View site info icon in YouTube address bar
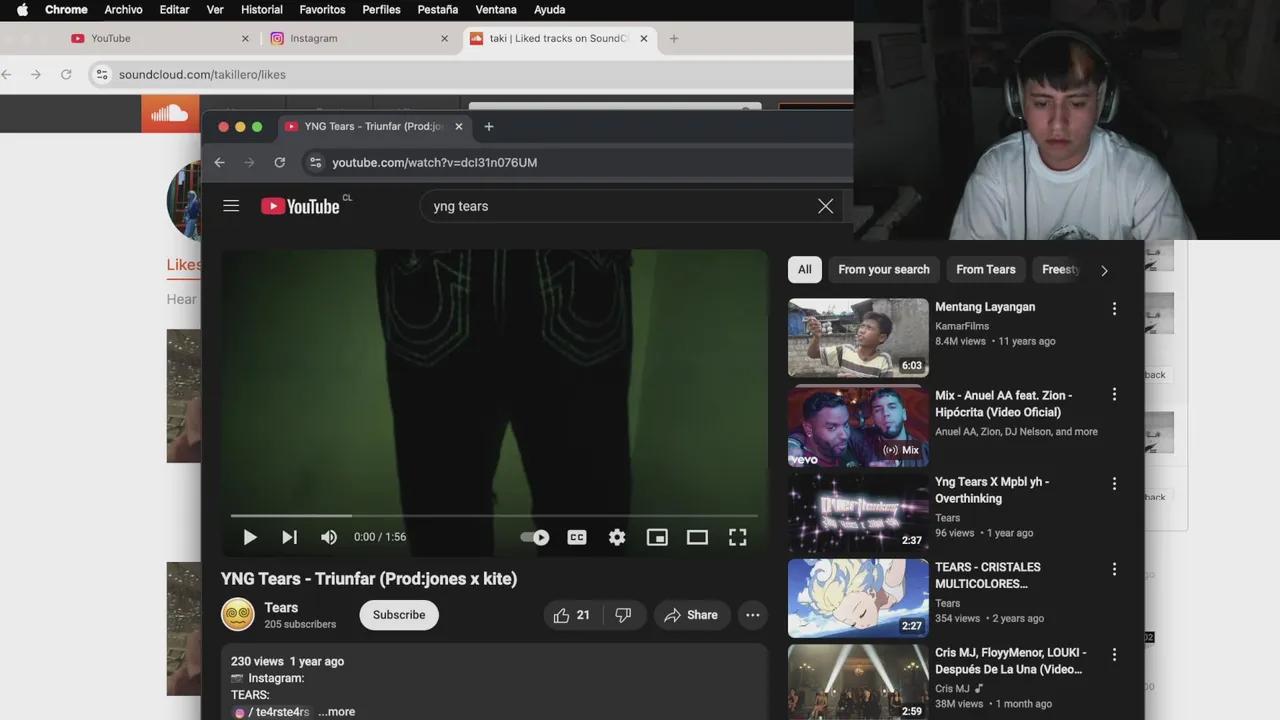Viewport: 1280px width, 720px height. [x=315, y=162]
